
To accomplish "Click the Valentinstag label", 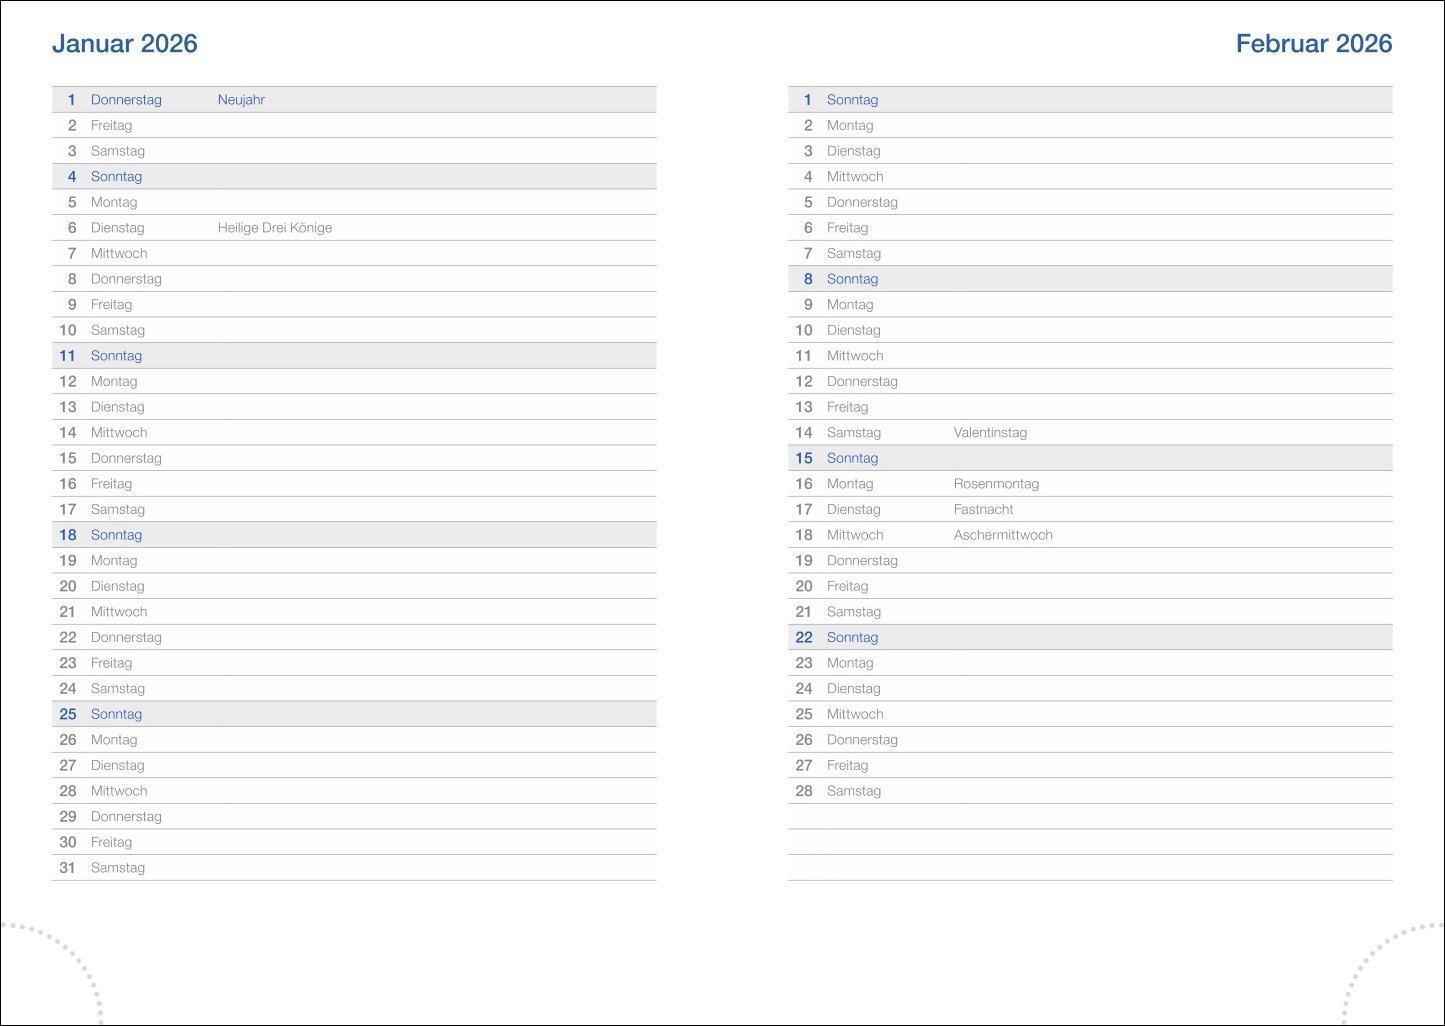I will [990, 433].
